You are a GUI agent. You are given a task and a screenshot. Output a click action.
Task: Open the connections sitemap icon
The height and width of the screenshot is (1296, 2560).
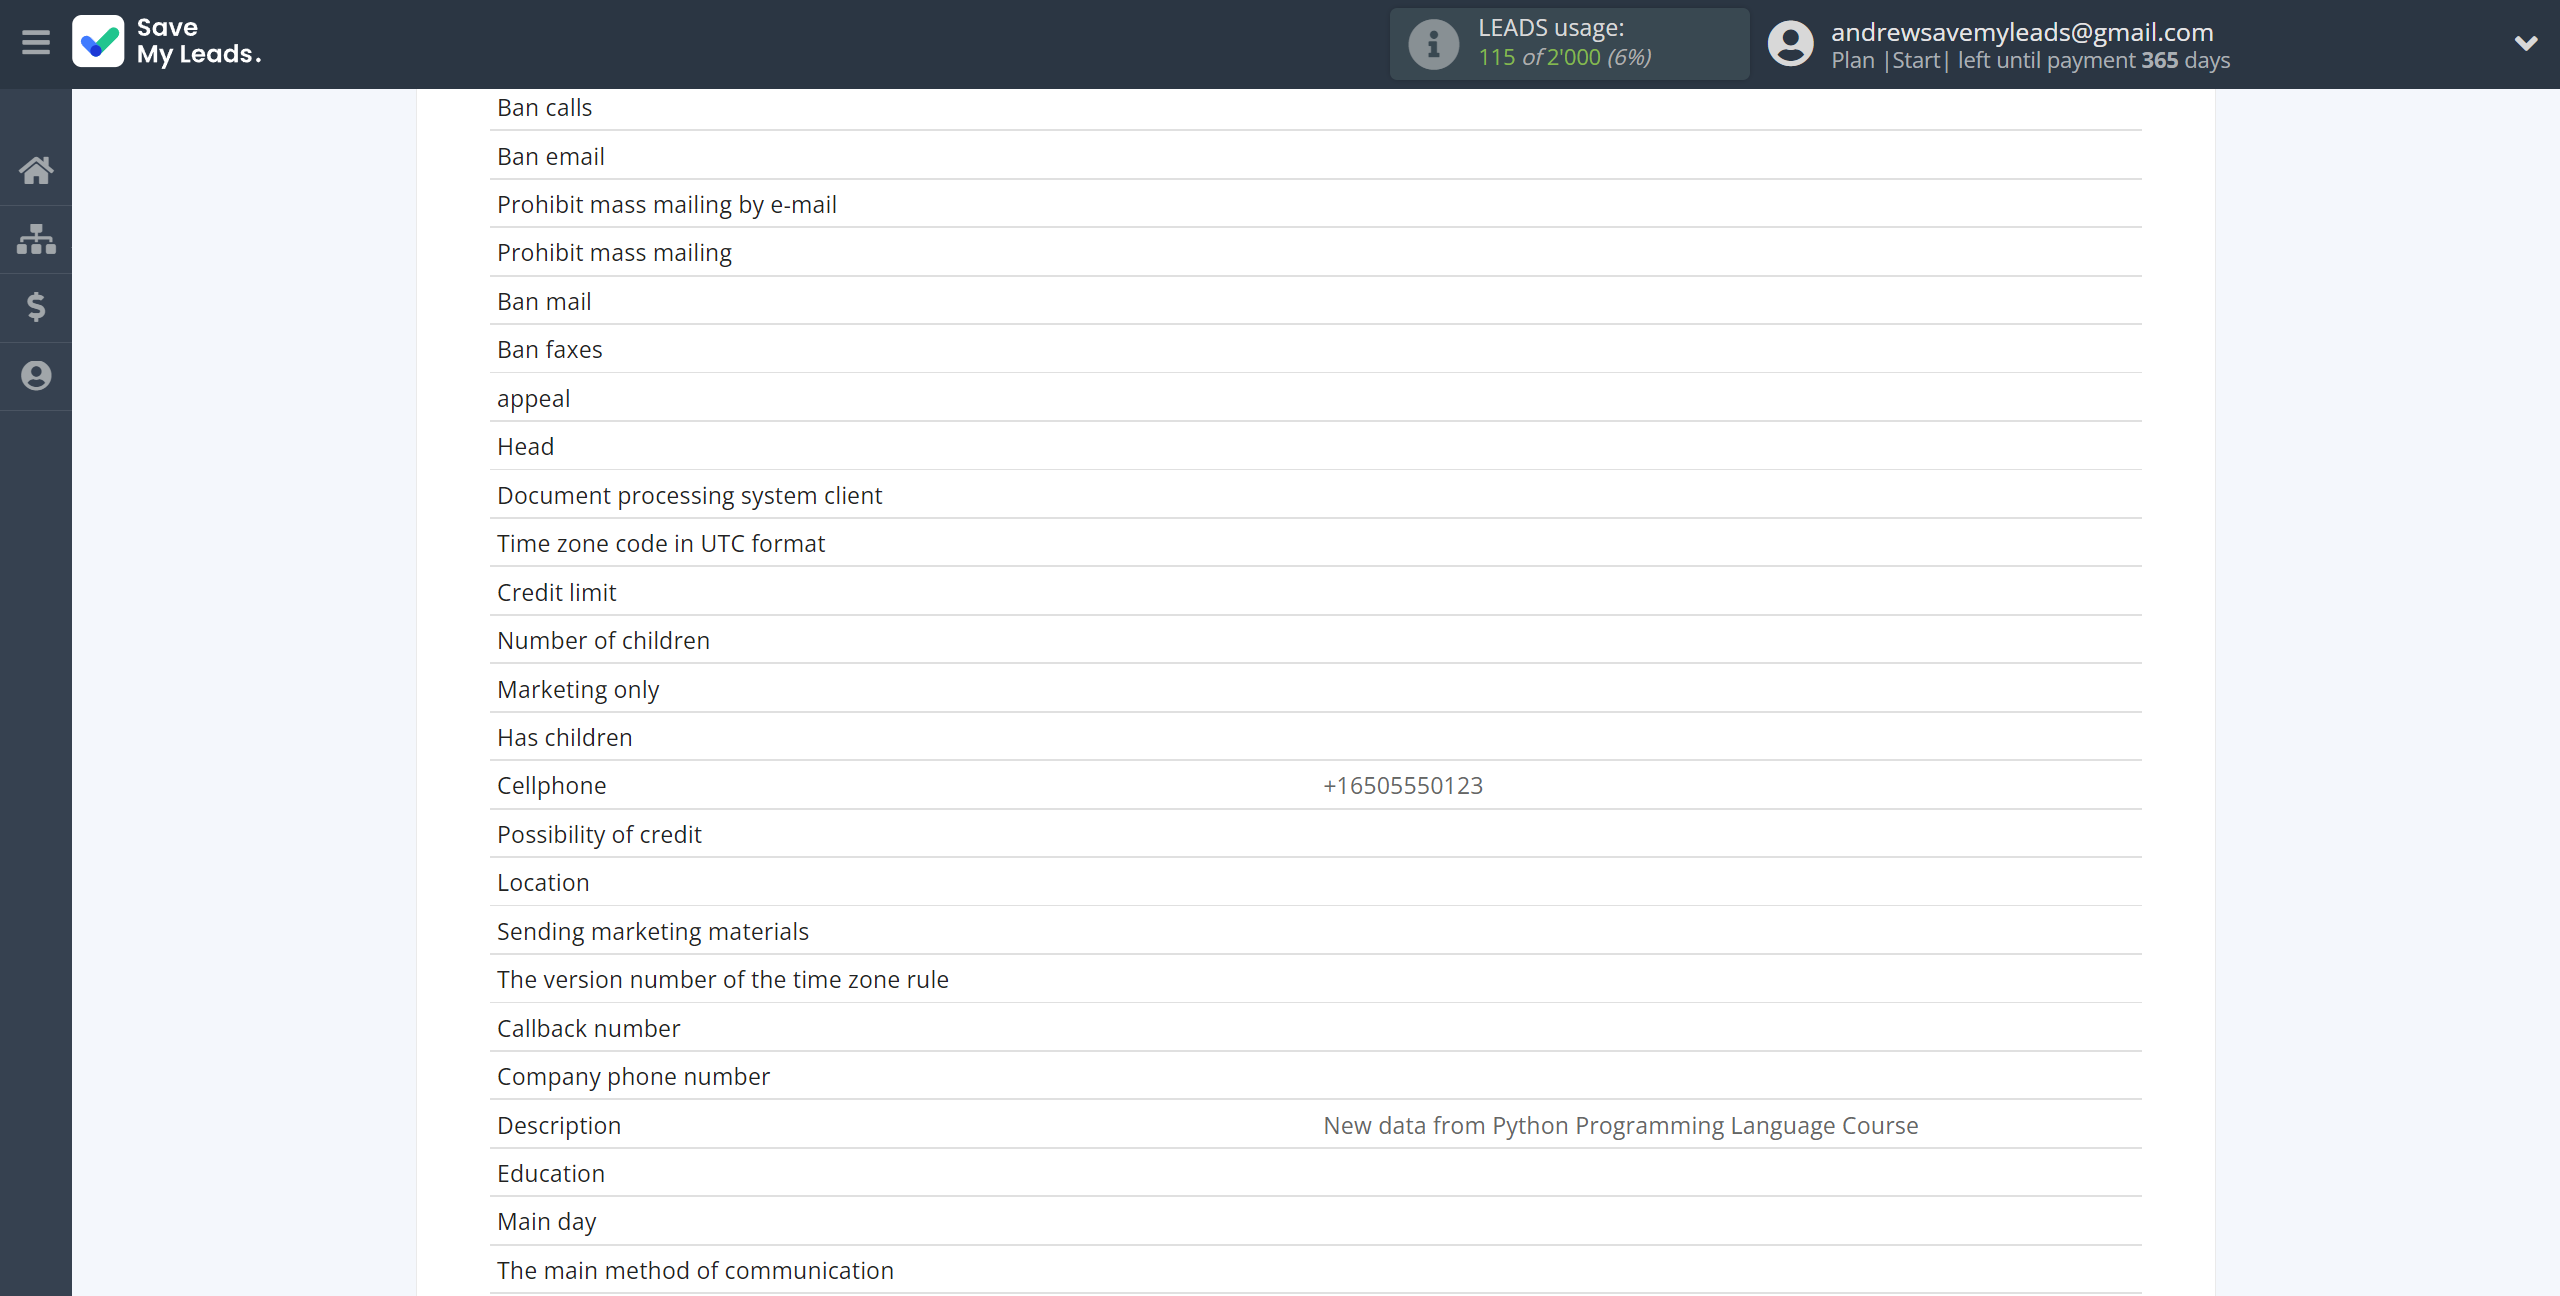pyautogui.click(x=36, y=239)
